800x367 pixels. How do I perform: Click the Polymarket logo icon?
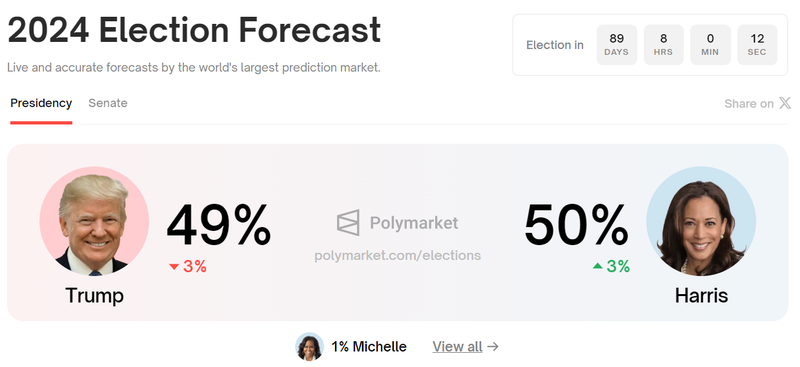(348, 223)
